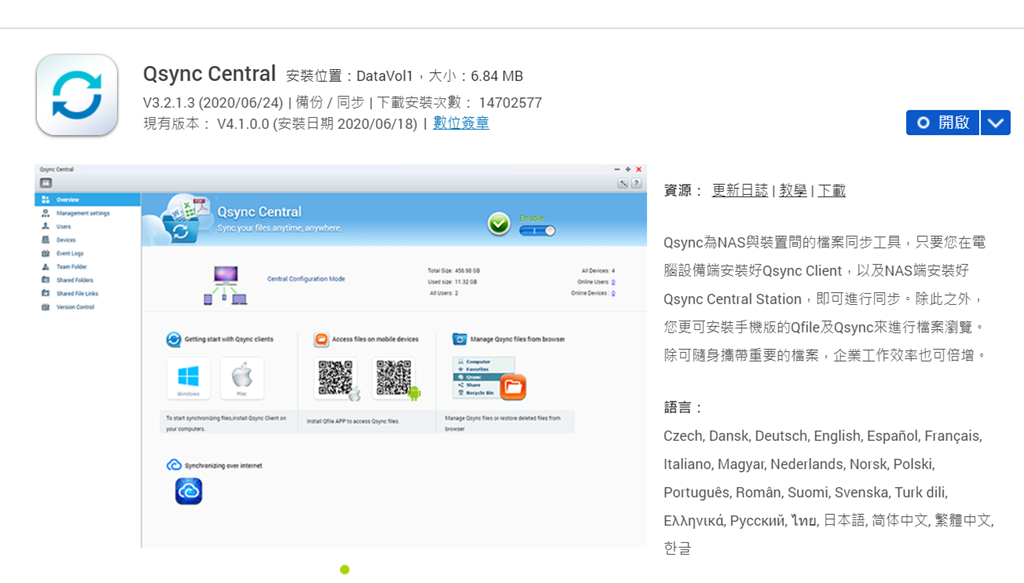Expand the dropdown arrow beside 開啟 button
This screenshot has width=1024, height=583.
click(995, 123)
